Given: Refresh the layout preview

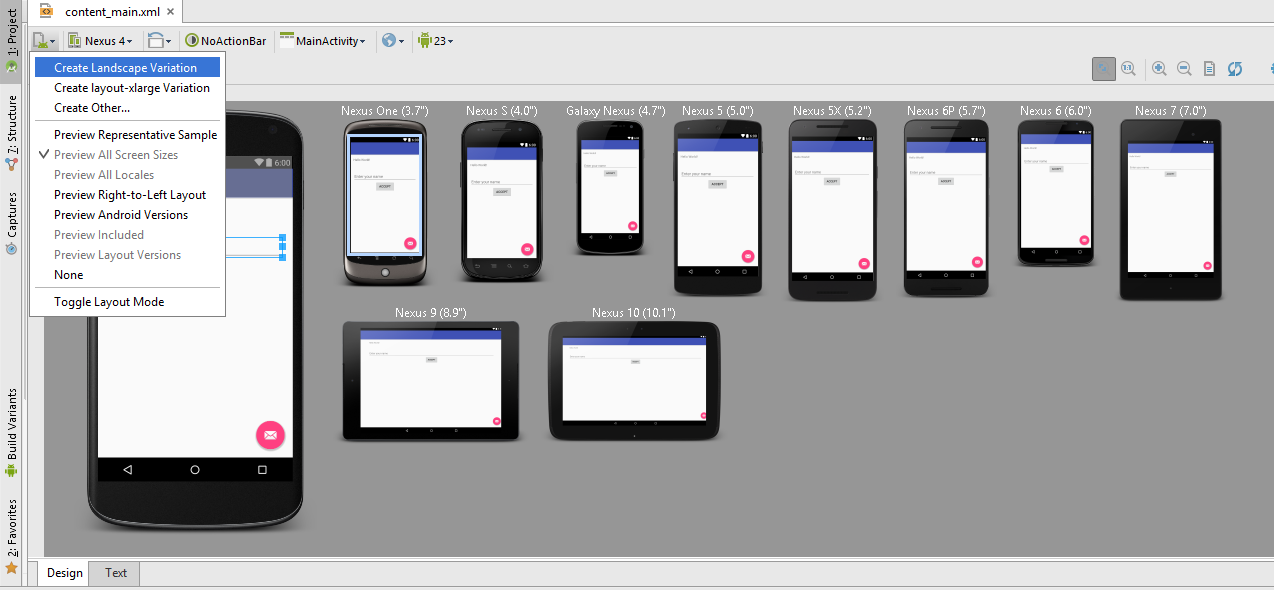Looking at the screenshot, I should point(1235,68).
